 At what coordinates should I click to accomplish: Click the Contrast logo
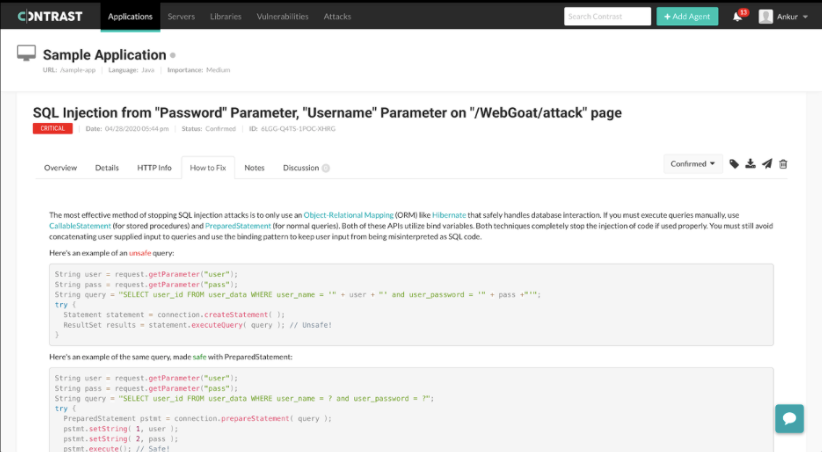tap(50, 16)
